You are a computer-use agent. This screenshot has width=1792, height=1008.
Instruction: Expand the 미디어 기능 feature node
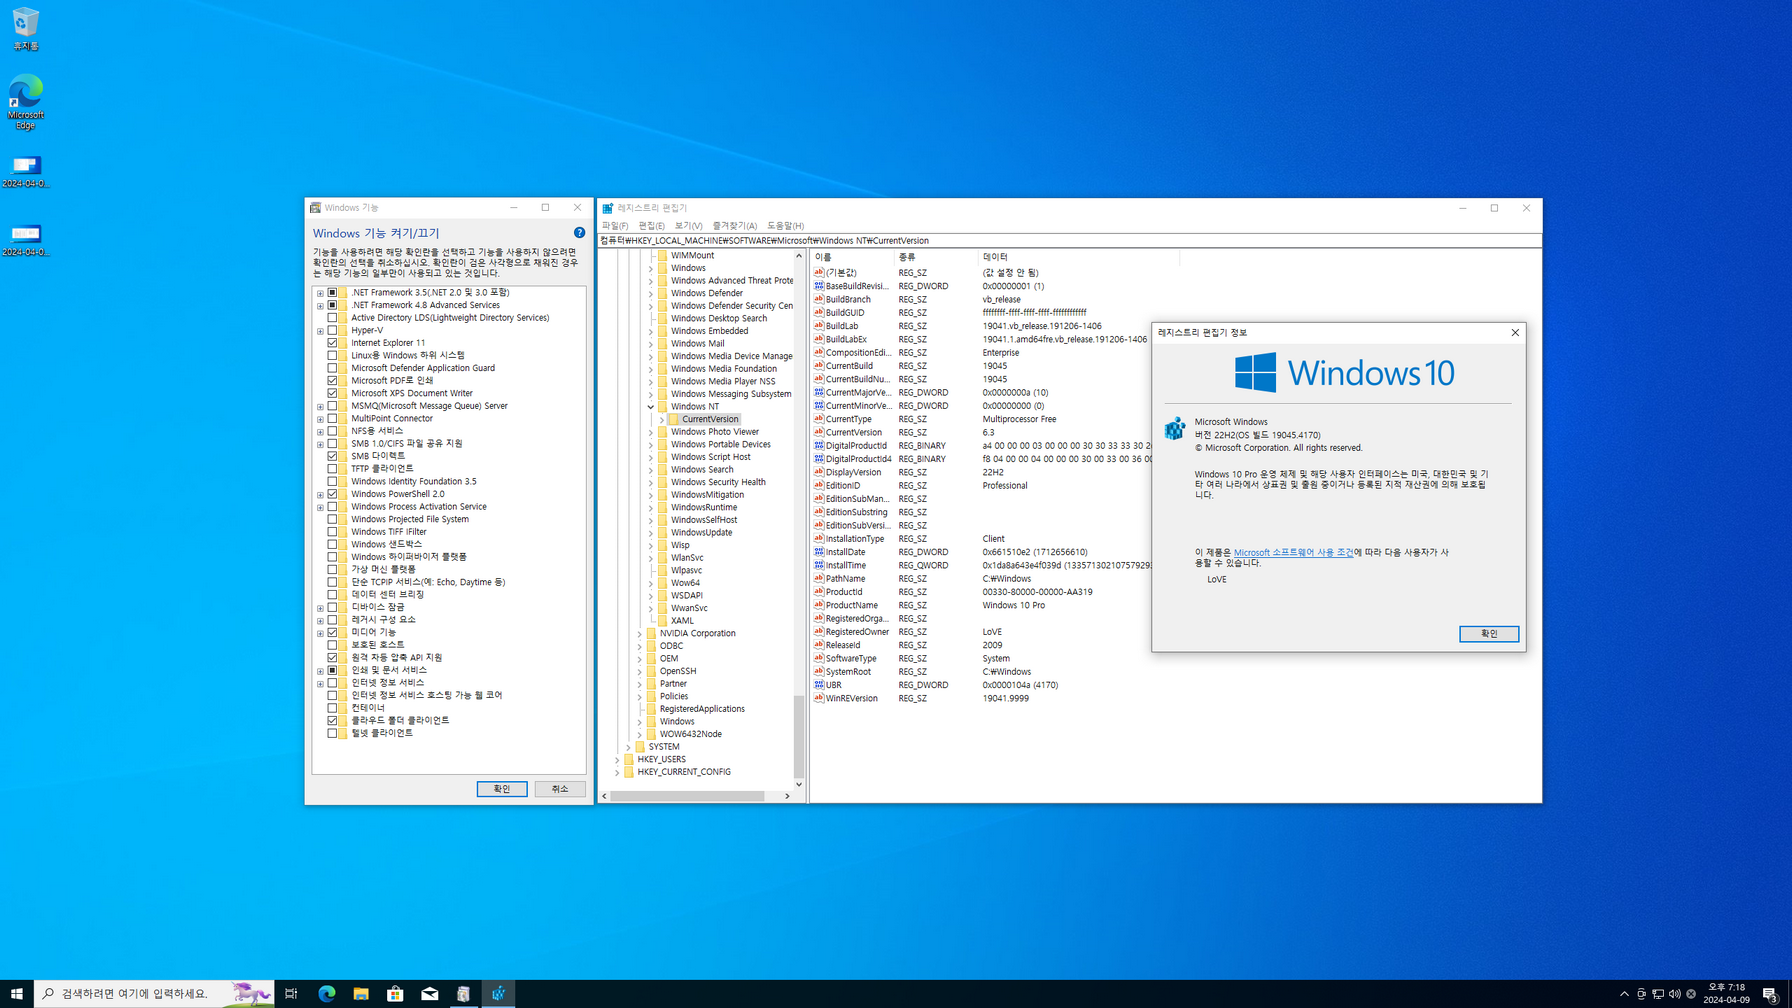321,633
